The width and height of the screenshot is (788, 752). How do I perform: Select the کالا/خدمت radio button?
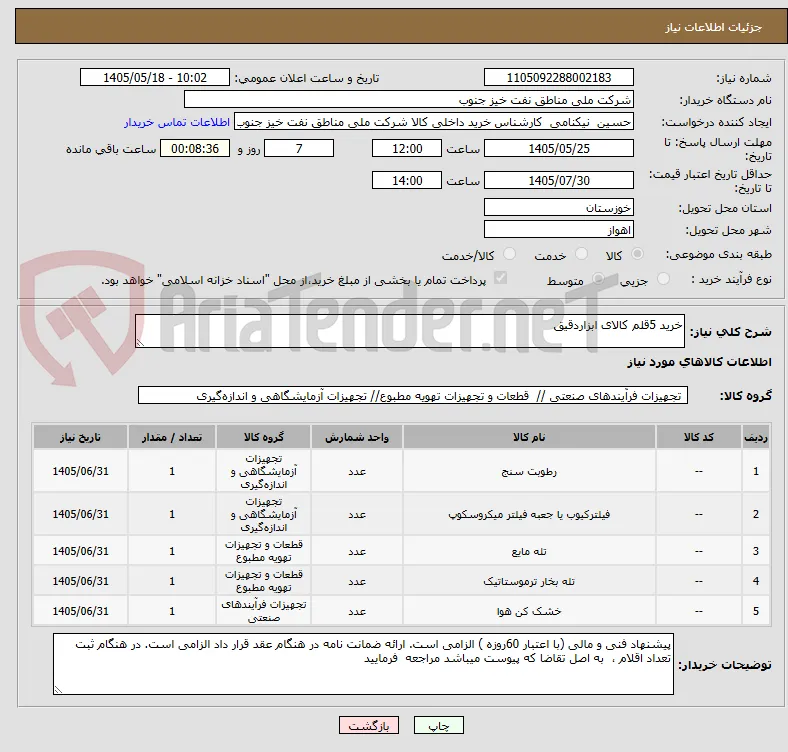click(509, 254)
